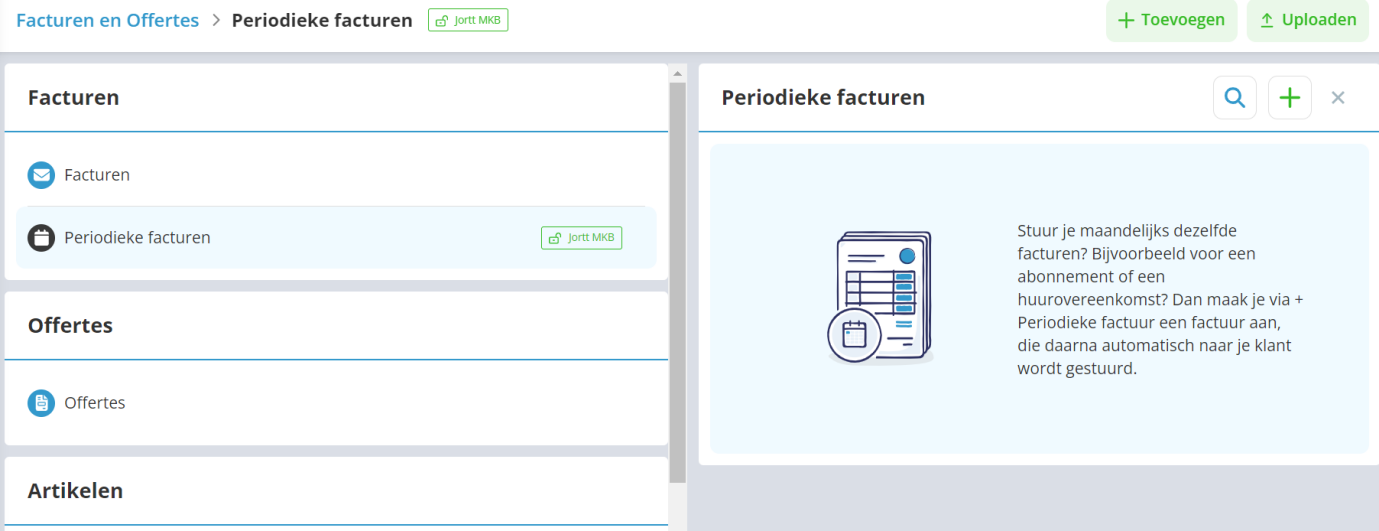
Task: Click the Offertes section header
Action: (70, 326)
